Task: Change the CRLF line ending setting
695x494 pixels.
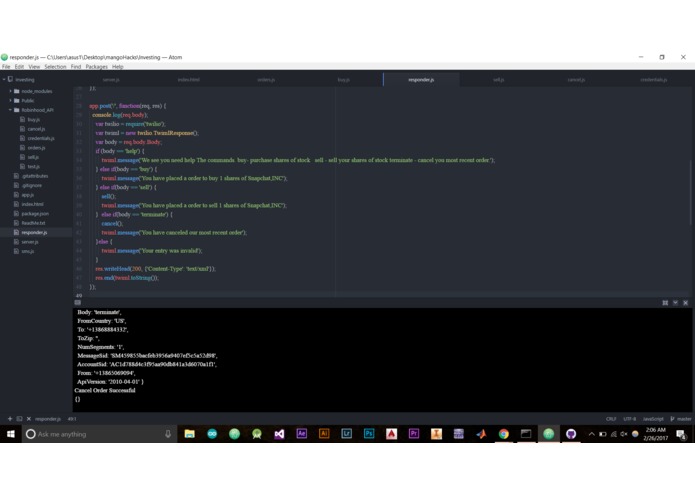Action: pyautogui.click(x=611, y=419)
